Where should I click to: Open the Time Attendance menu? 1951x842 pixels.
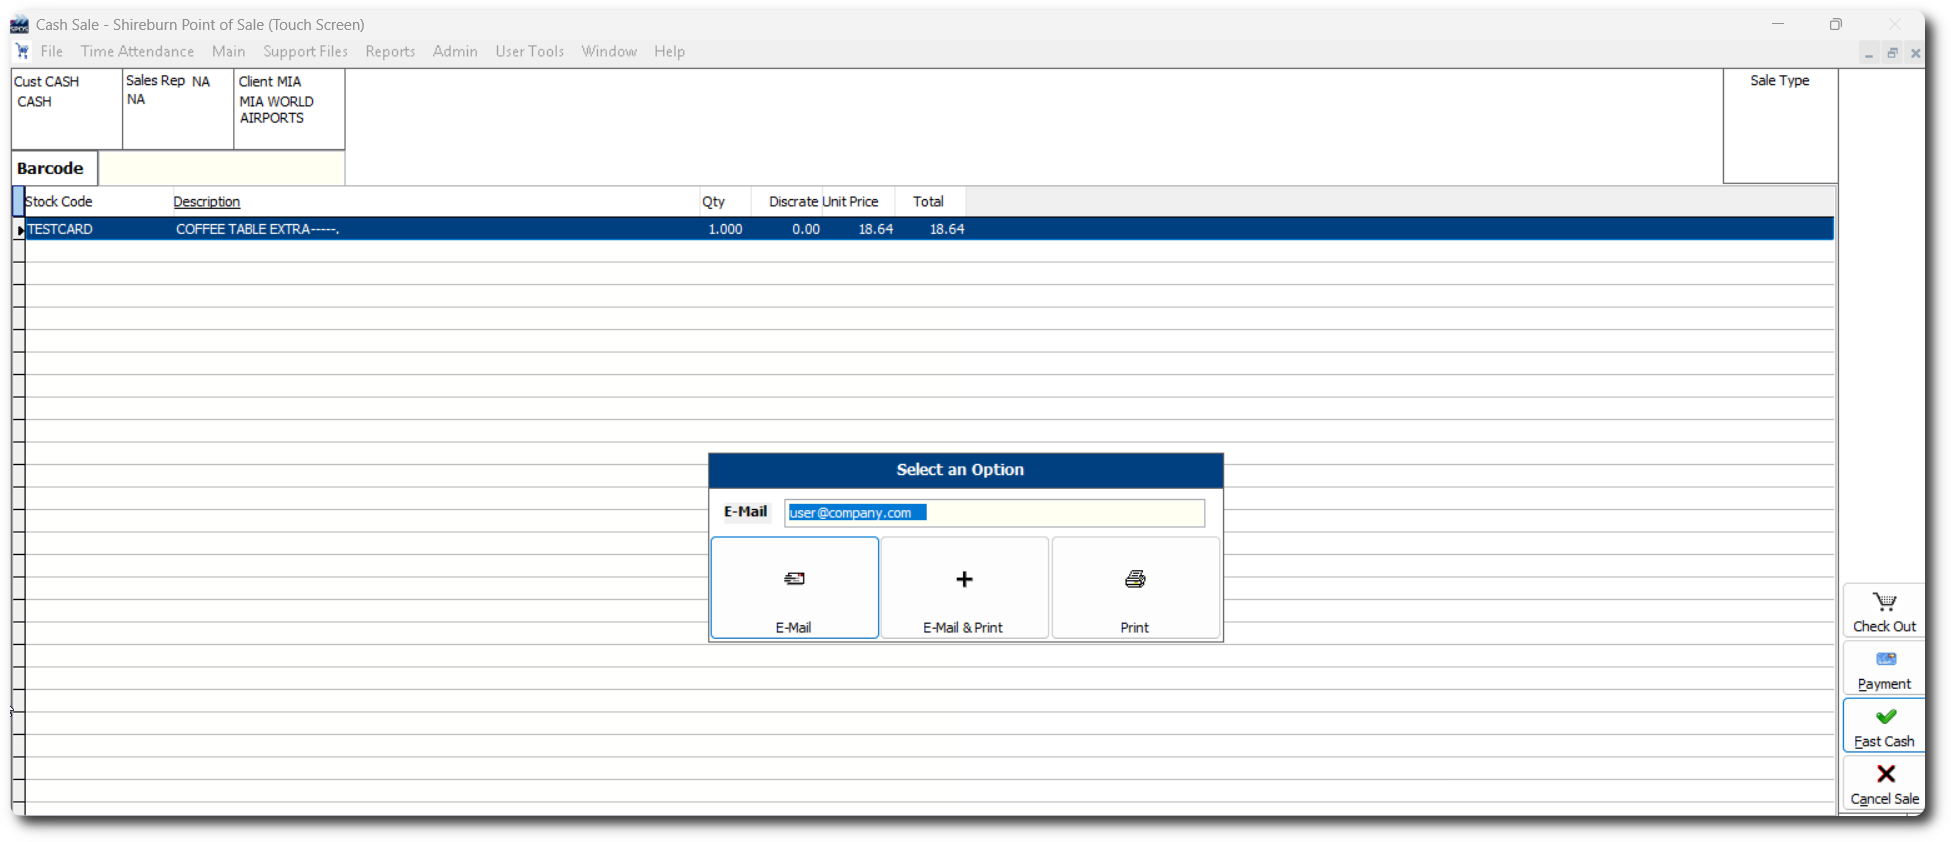pyautogui.click(x=137, y=51)
